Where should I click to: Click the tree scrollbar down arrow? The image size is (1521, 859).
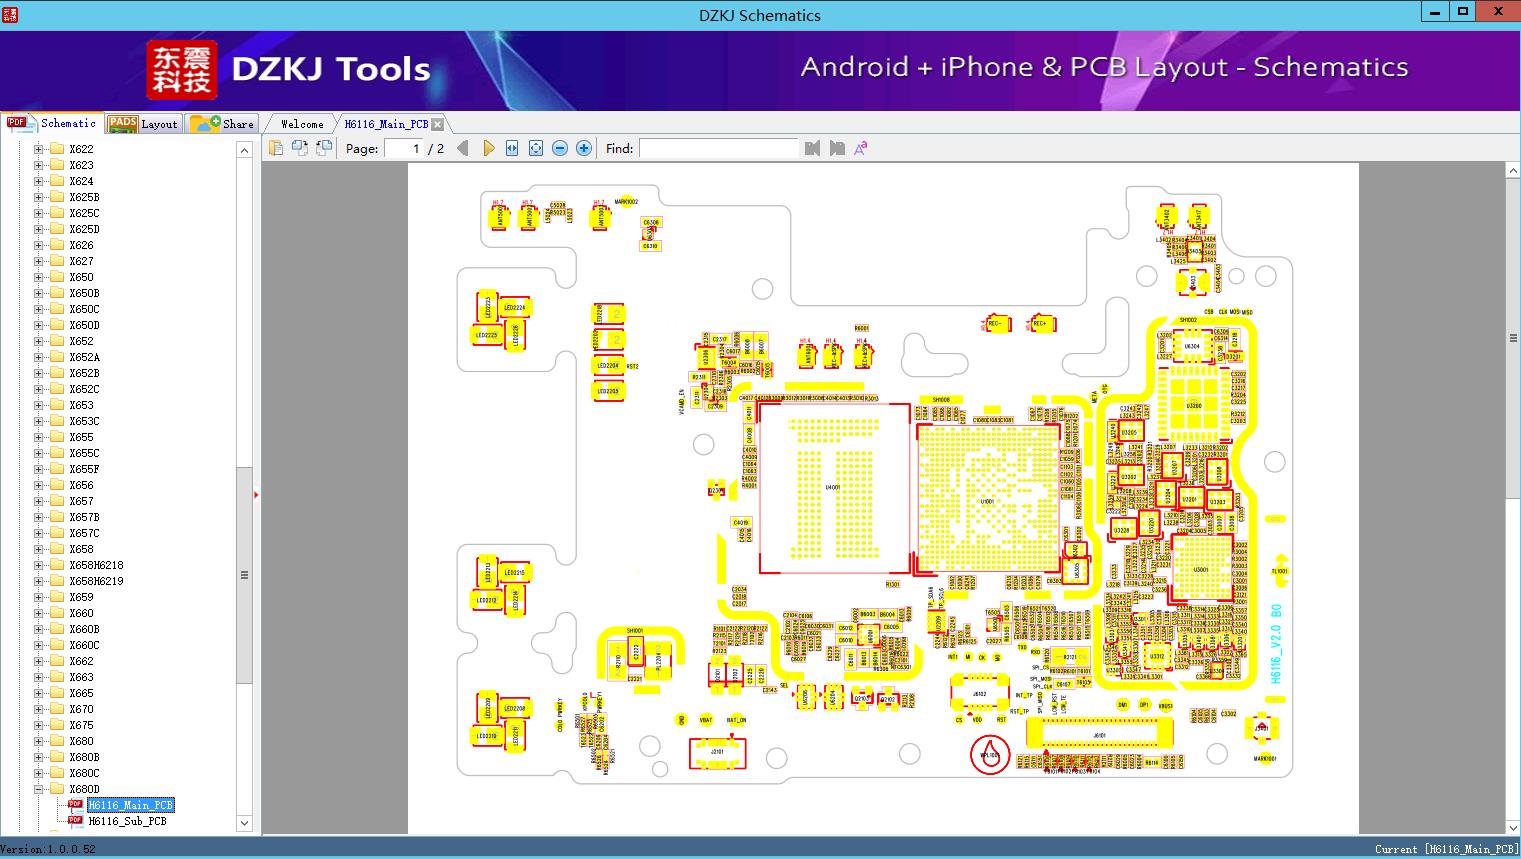coord(244,823)
